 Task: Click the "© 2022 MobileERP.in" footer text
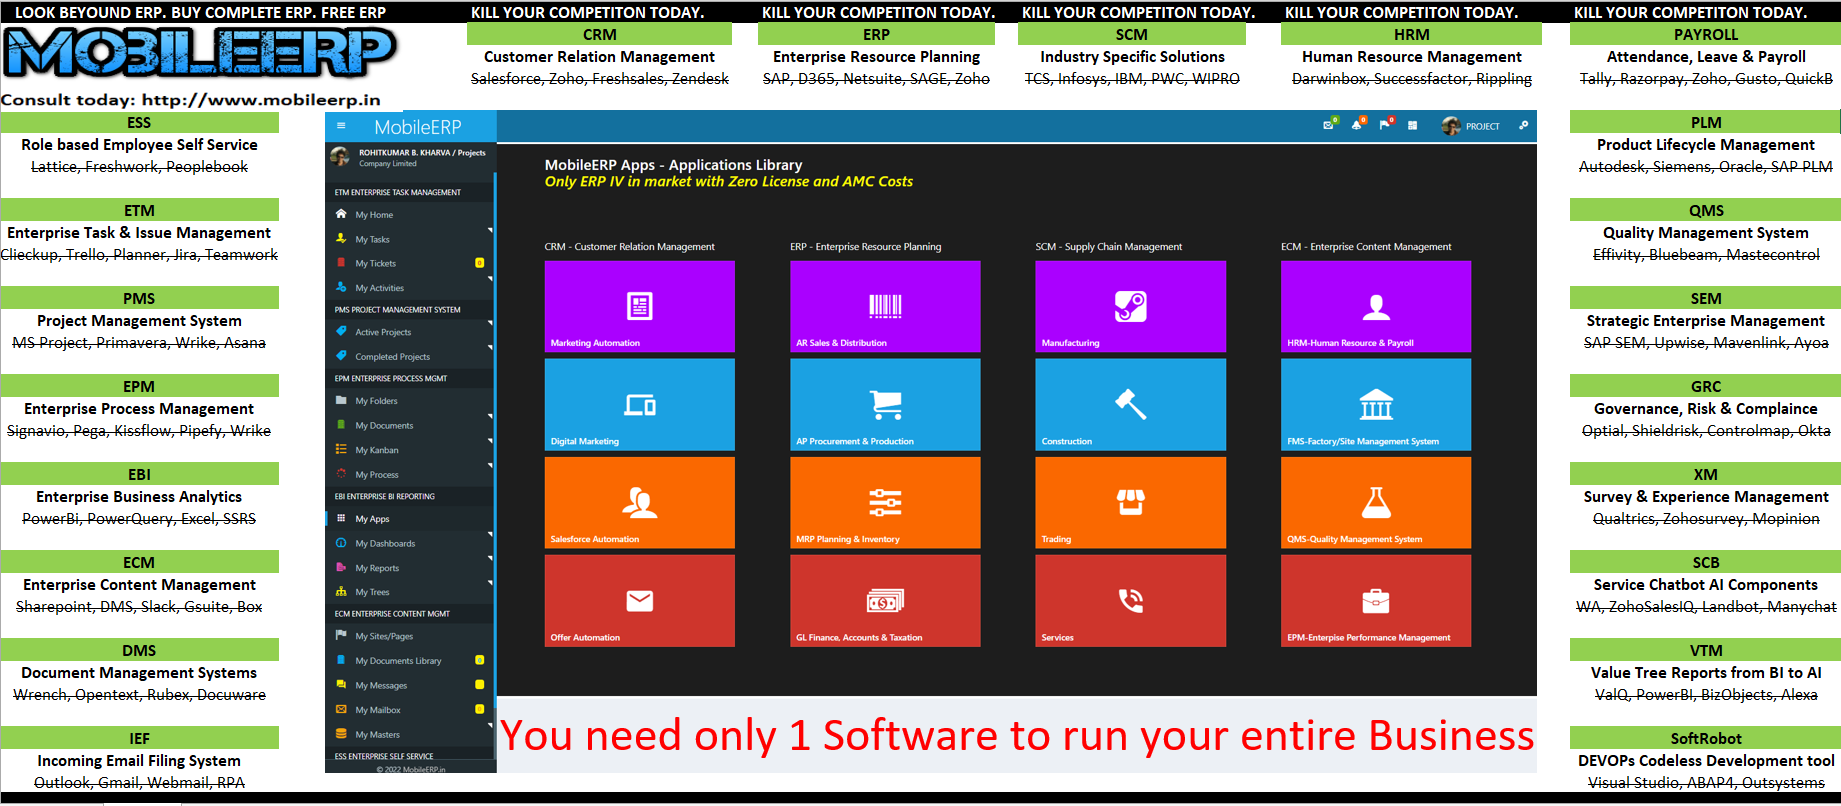[x=411, y=769]
